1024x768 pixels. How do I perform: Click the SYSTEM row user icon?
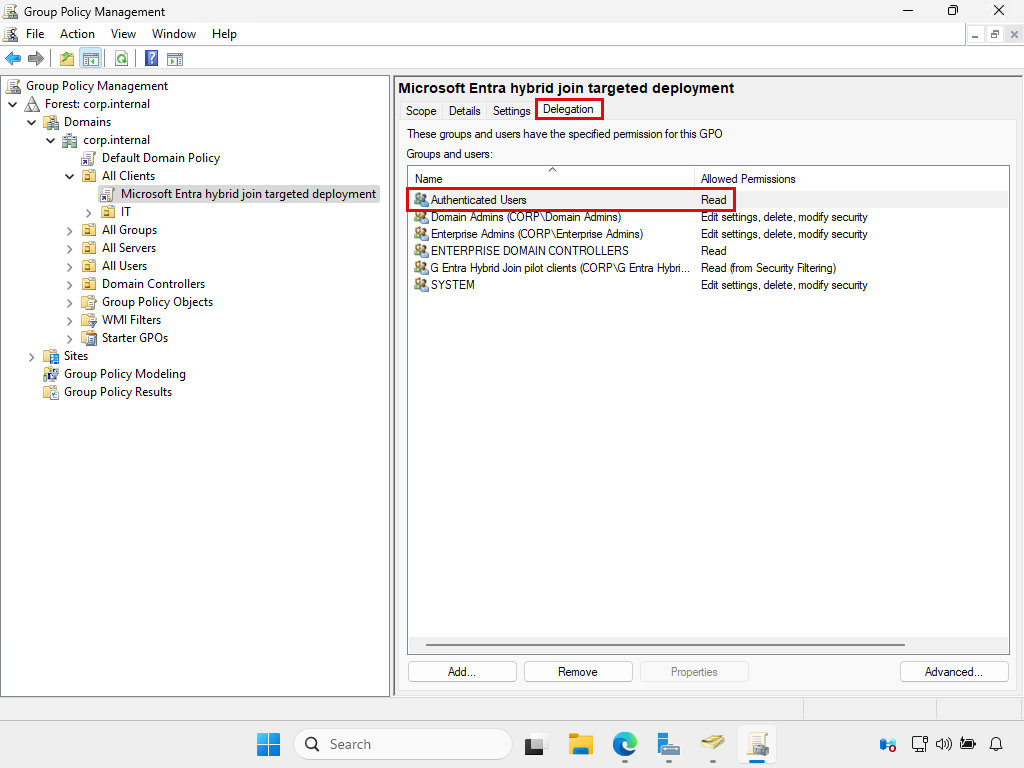click(x=421, y=285)
